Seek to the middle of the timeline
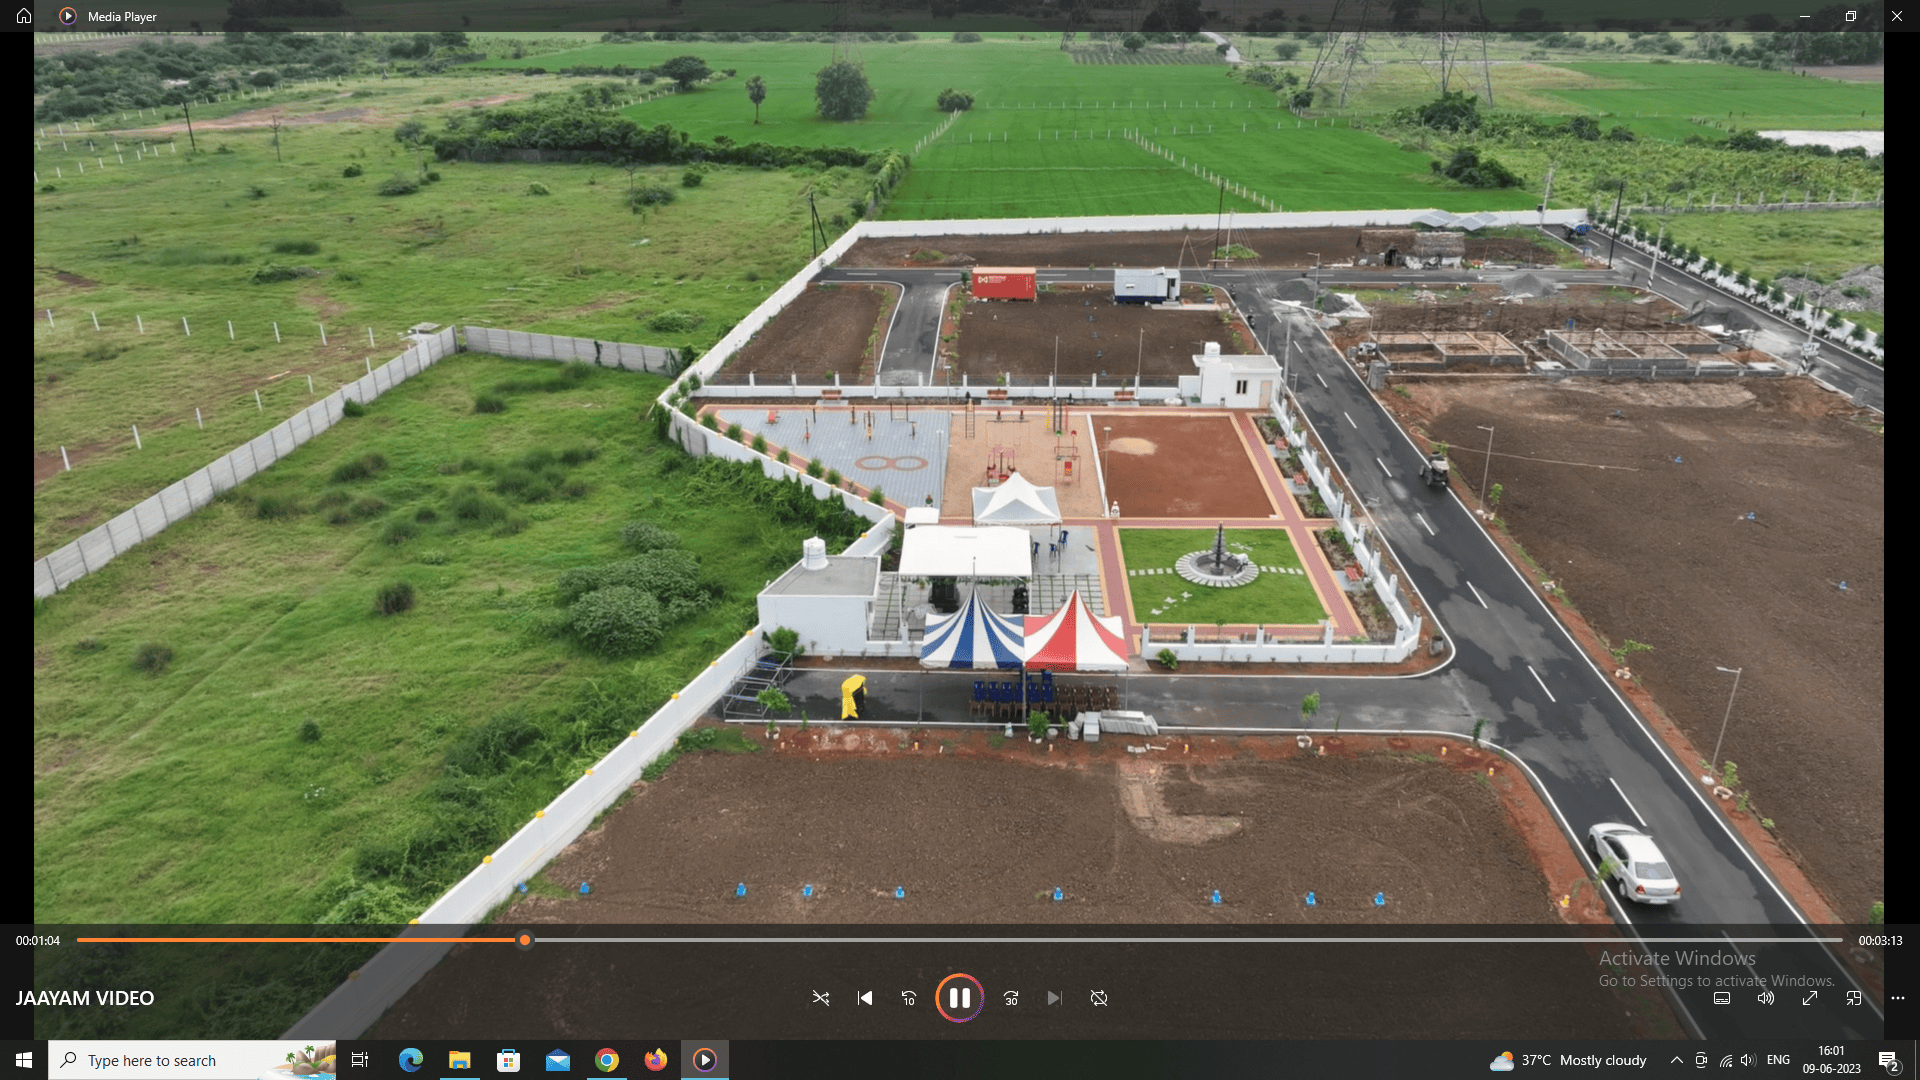1920x1080 pixels. [959, 940]
